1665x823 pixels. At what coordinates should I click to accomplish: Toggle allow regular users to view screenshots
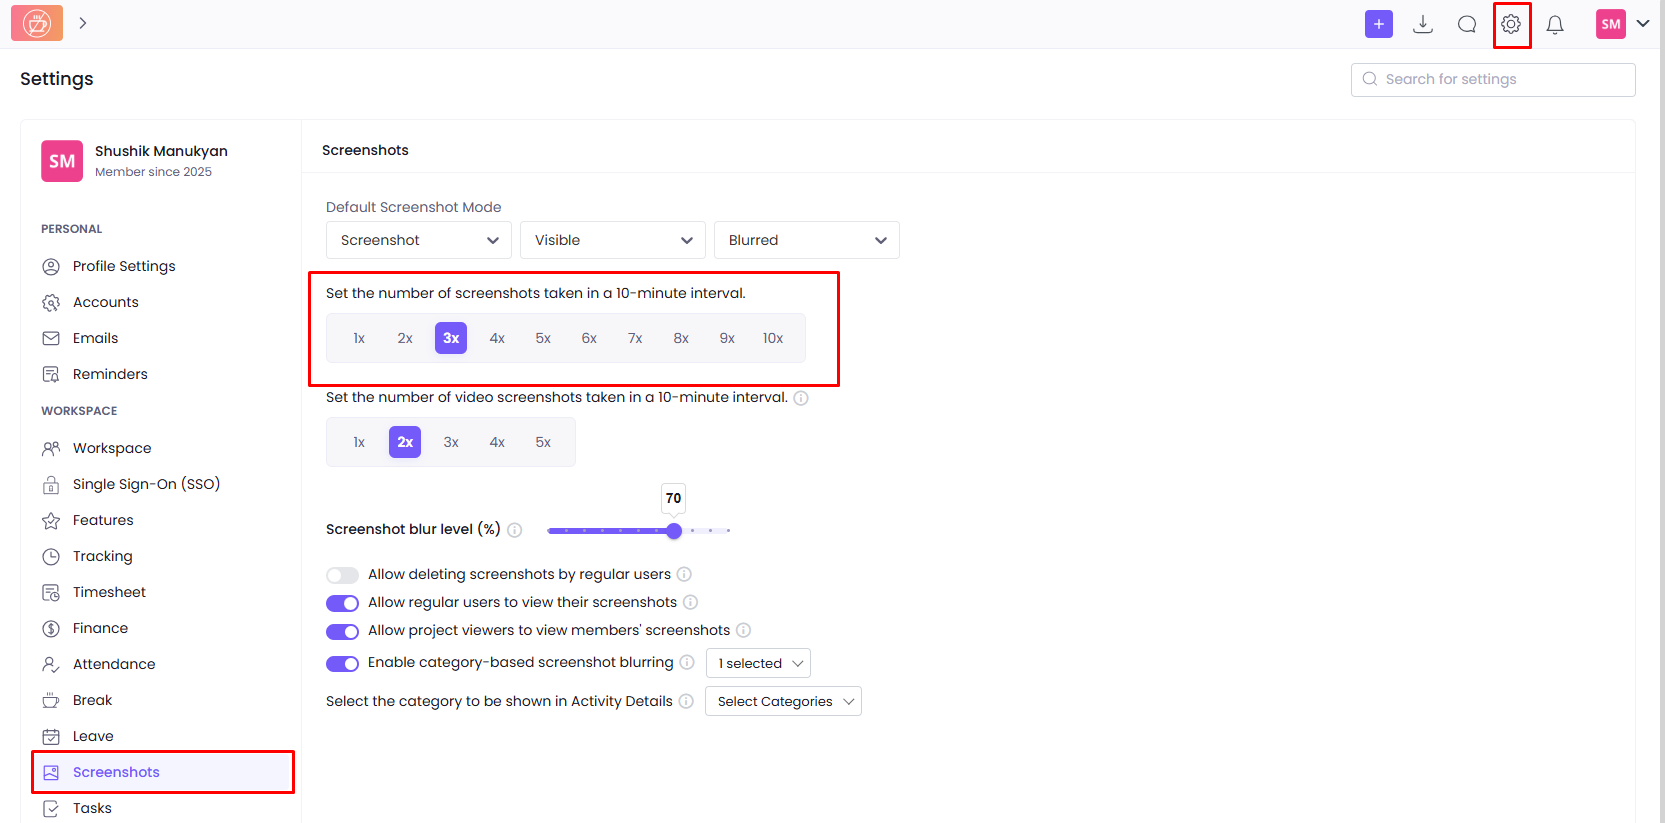coord(342,603)
